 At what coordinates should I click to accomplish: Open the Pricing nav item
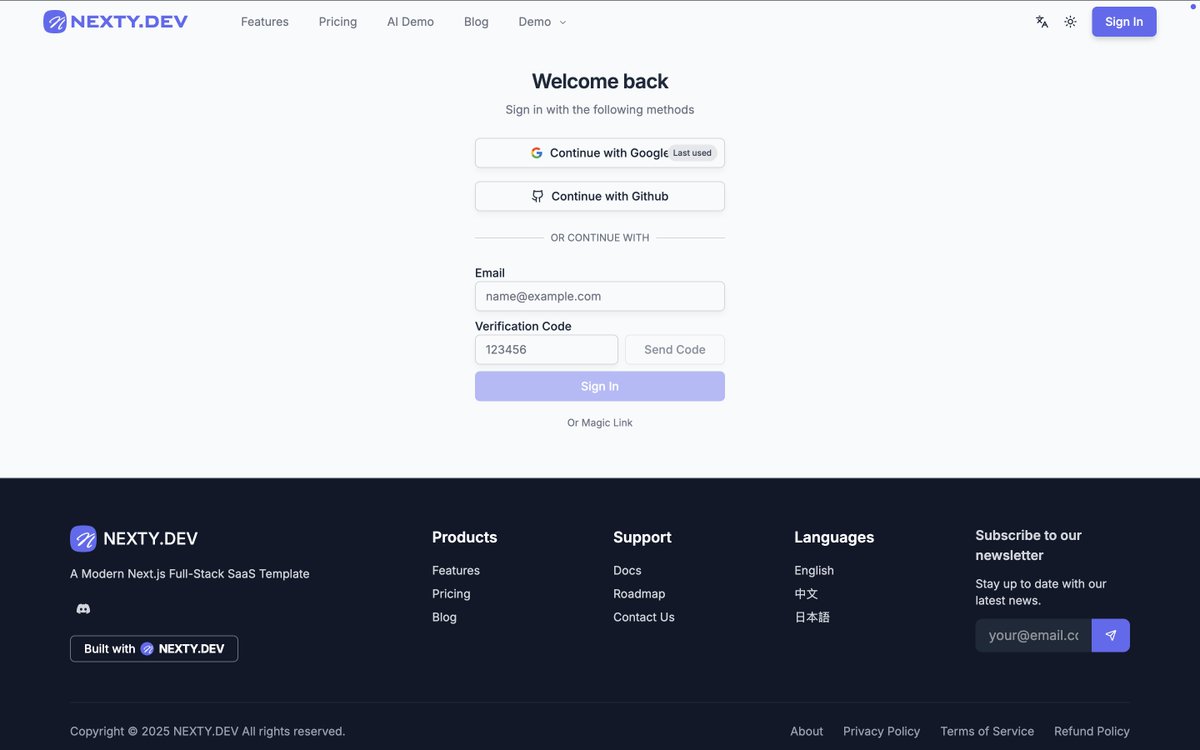coord(338,21)
